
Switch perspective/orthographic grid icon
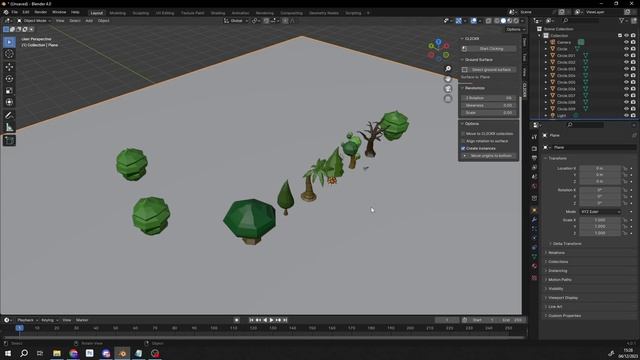coord(448,98)
